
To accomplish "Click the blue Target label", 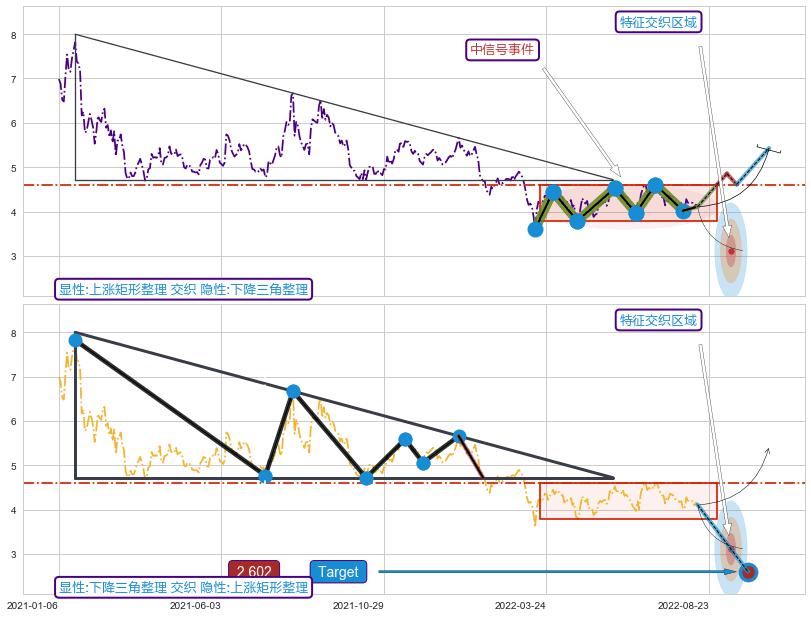I will tap(338, 572).
